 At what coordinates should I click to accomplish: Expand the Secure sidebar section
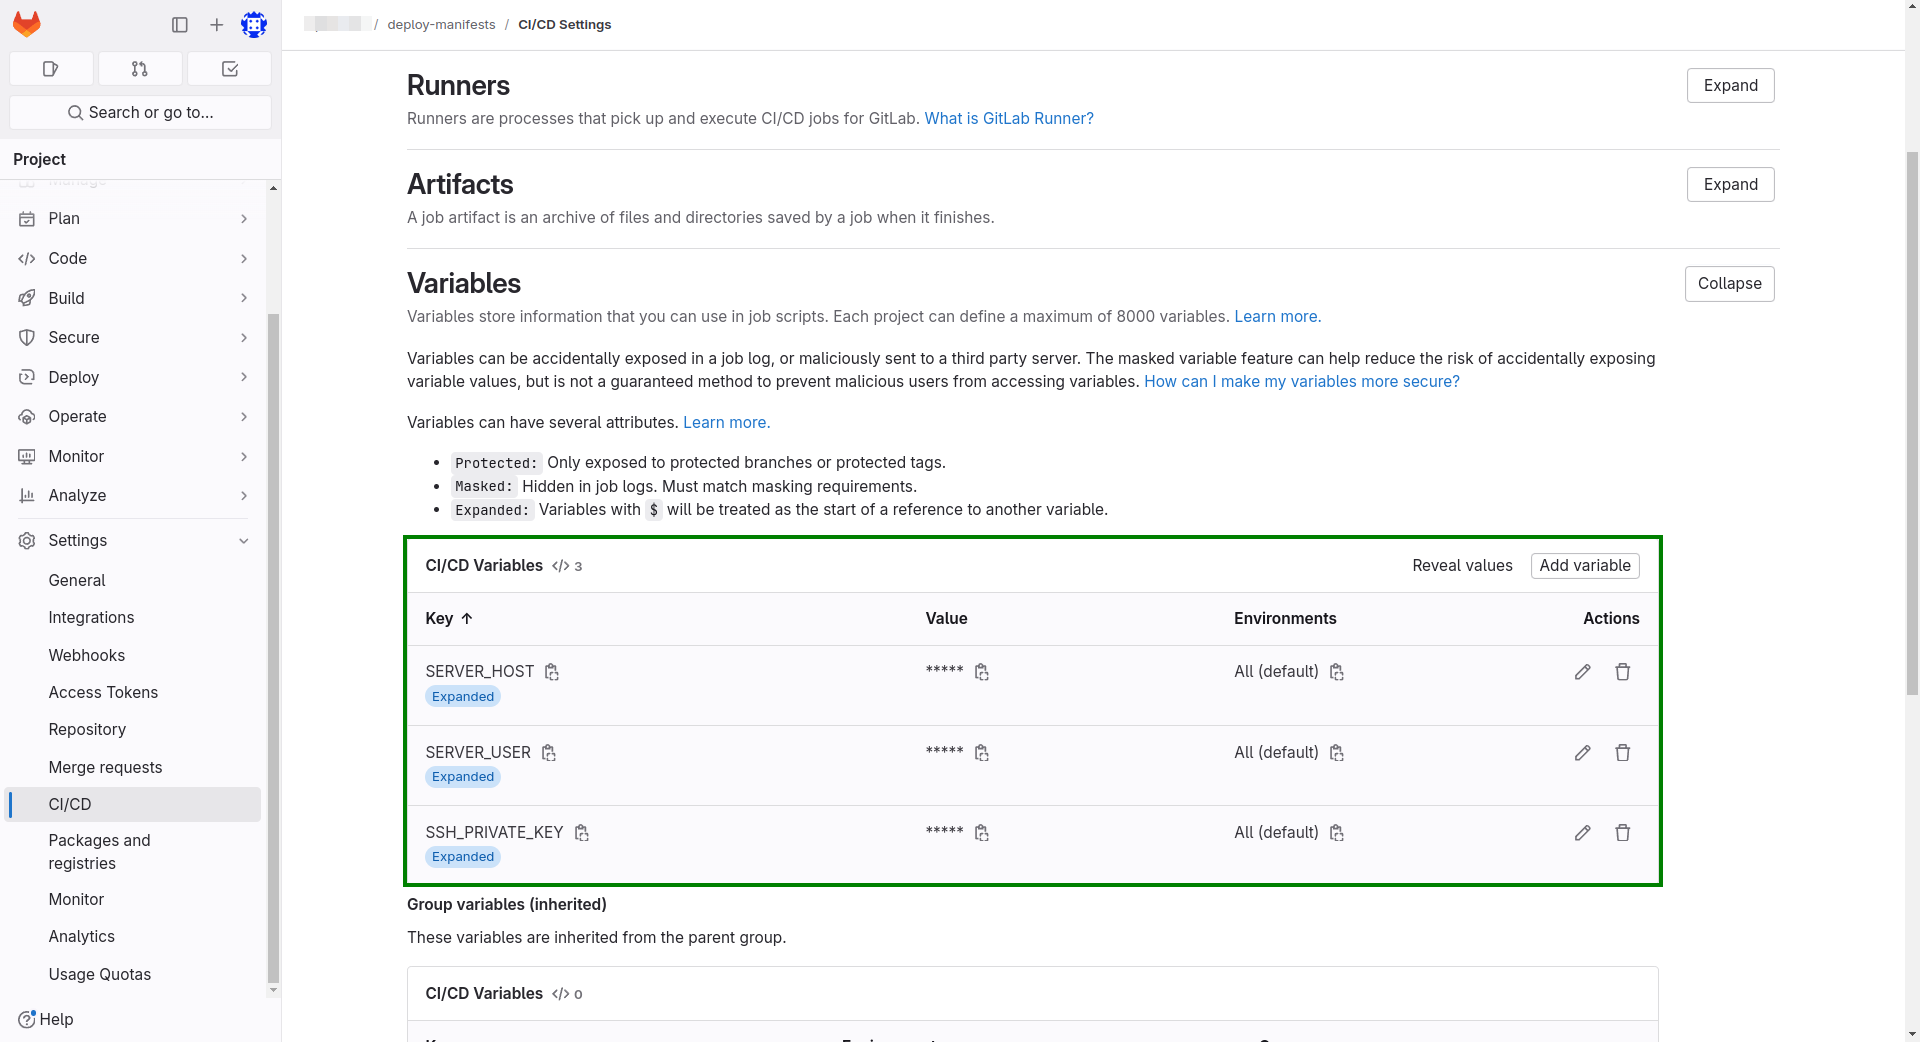click(133, 337)
